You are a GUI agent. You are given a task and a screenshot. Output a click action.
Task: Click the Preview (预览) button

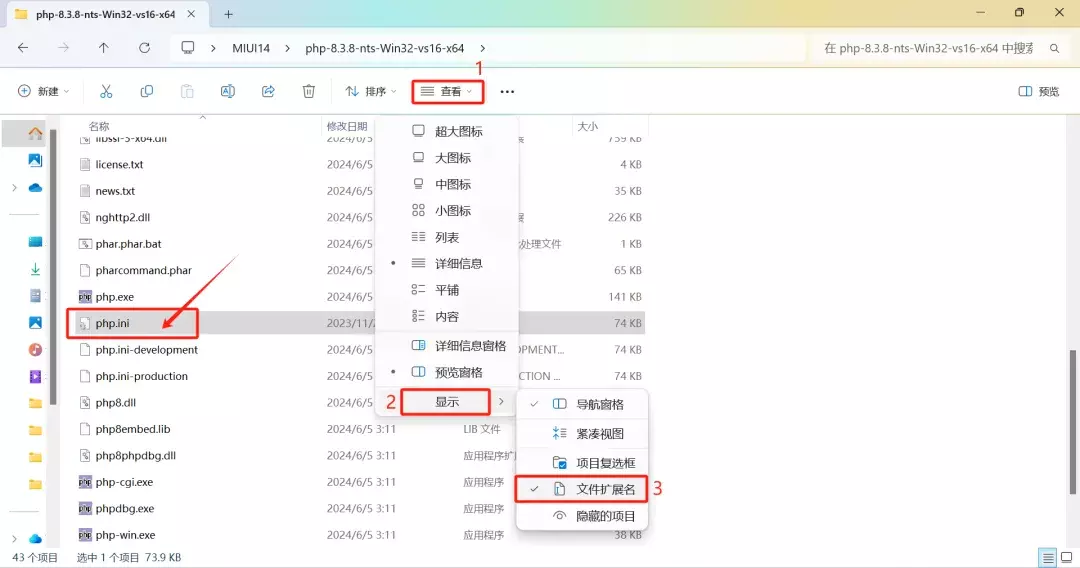1039,92
